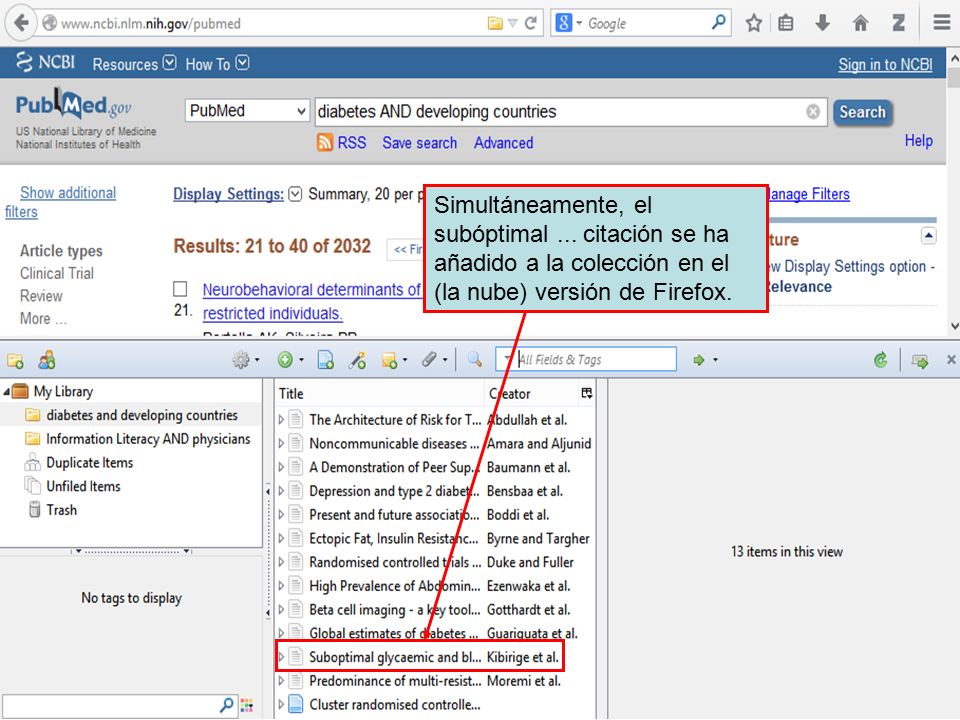Select Duplicate Items in library
The width and height of the screenshot is (960, 720).
pyautogui.click(x=89, y=463)
